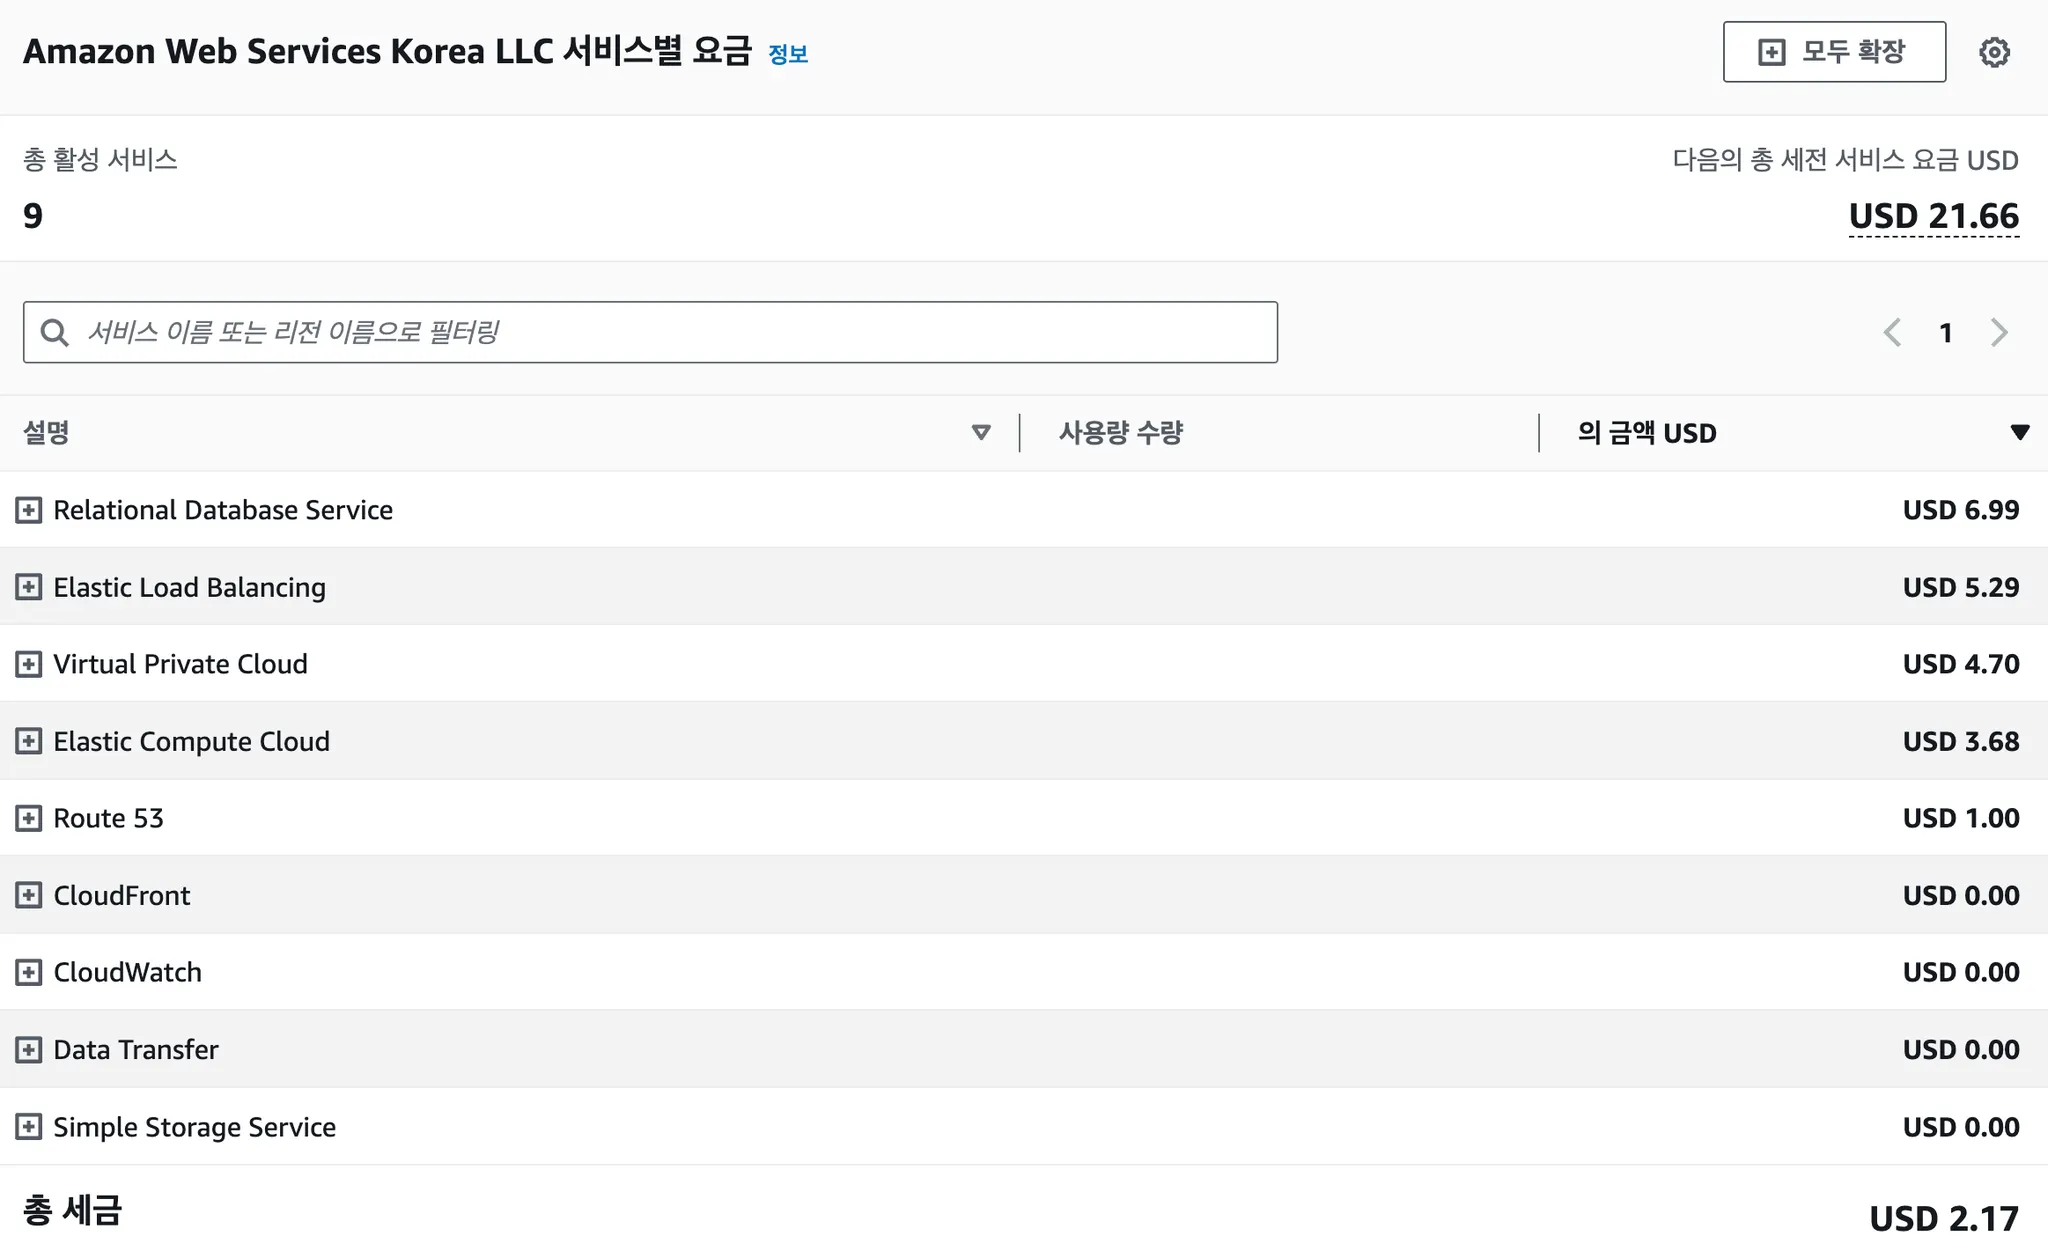Expand Elastic Compute Cloud row
Screen dimensions: 2048x1257
click(x=29, y=741)
